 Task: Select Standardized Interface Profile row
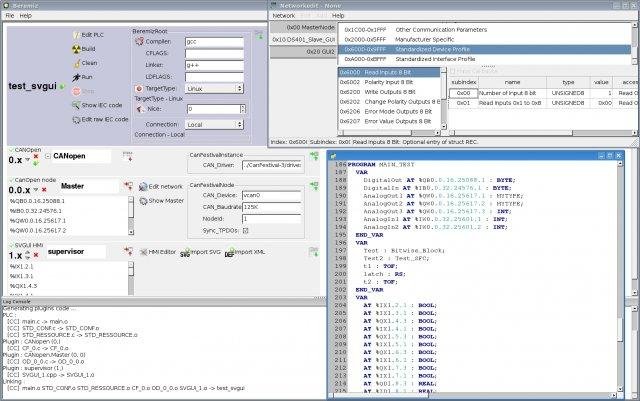[x=484, y=59]
